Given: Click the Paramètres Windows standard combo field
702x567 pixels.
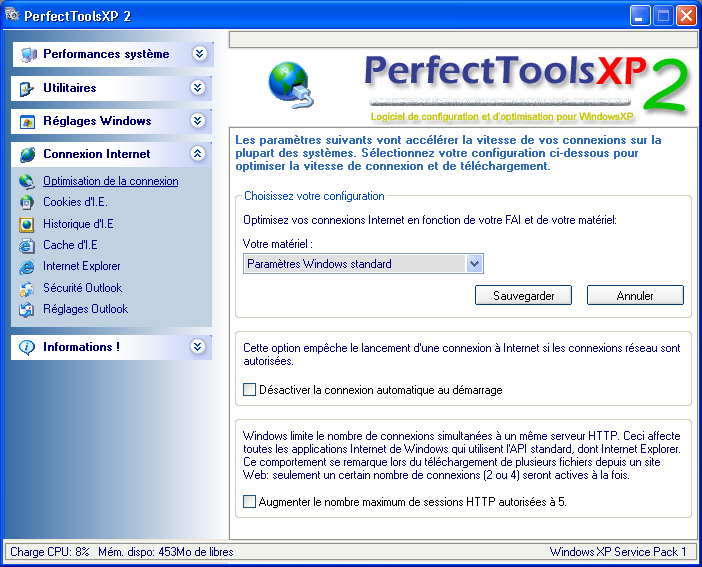Looking at the screenshot, I should click(x=363, y=264).
